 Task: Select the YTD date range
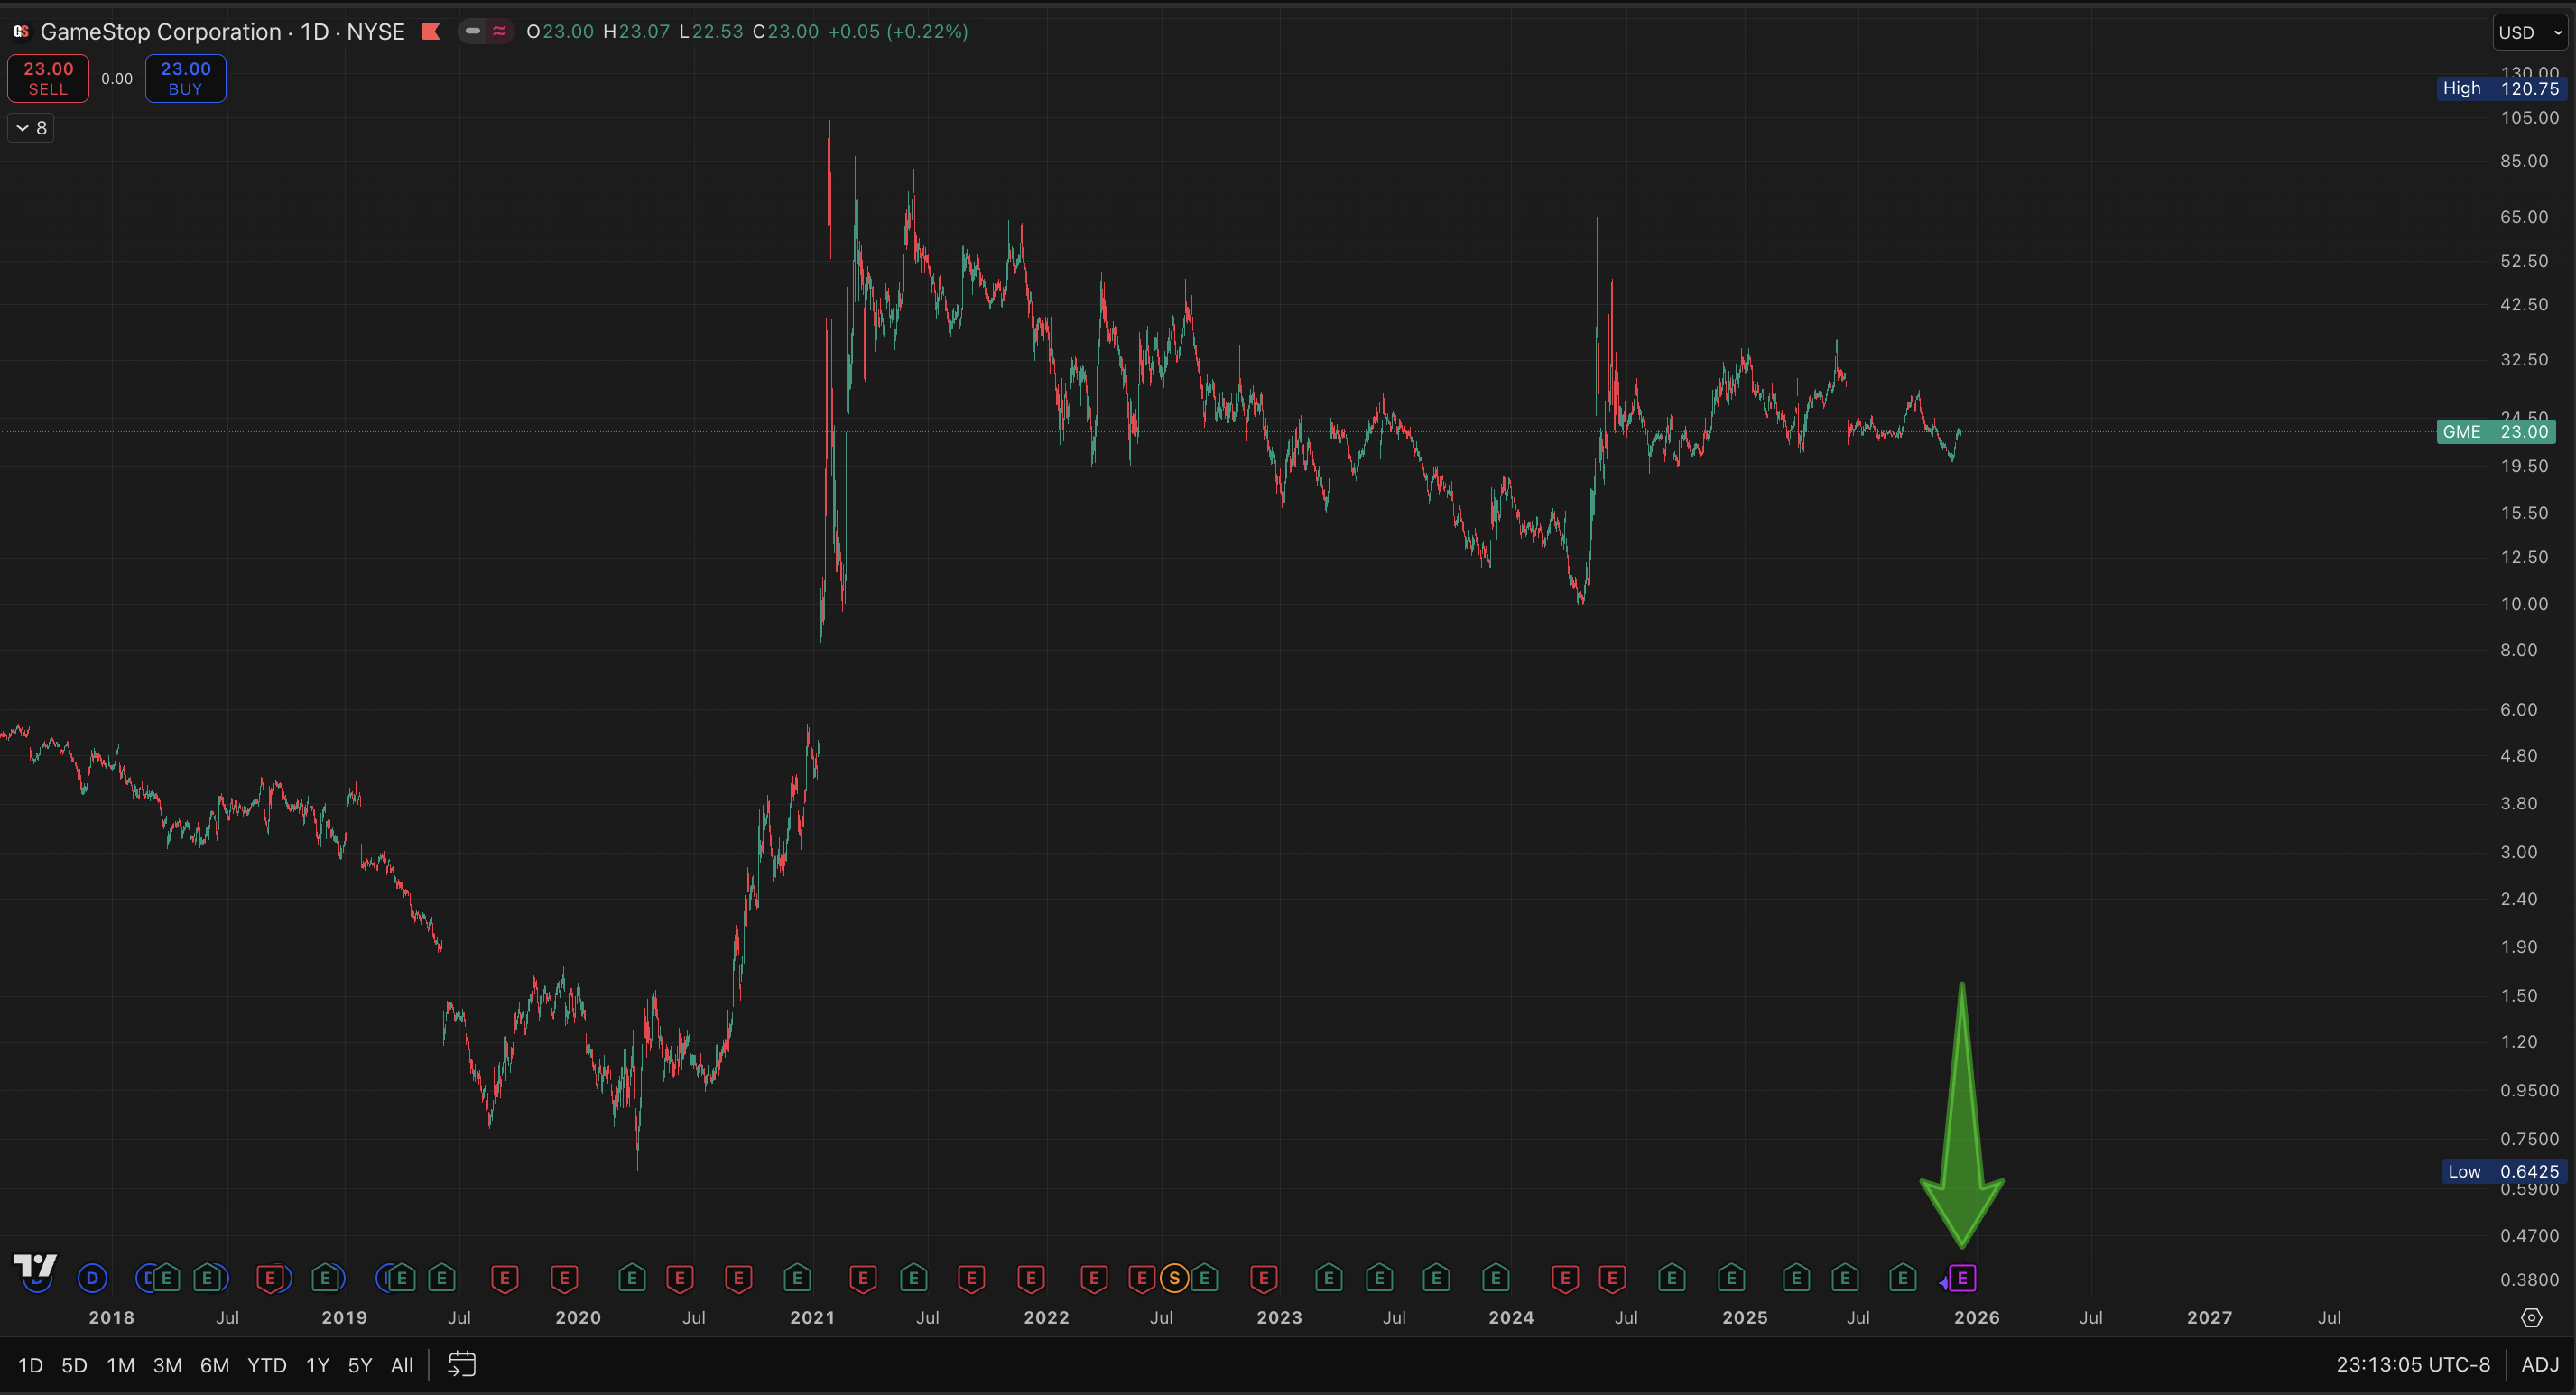[266, 1365]
